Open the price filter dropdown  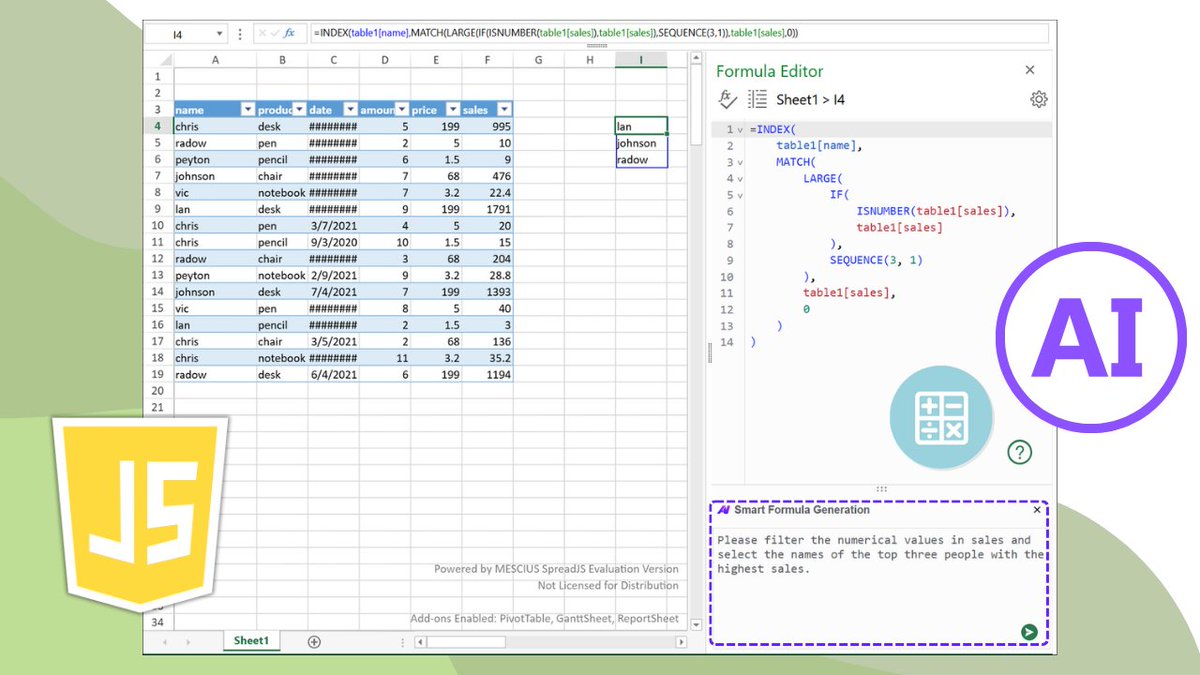point(452,110)
